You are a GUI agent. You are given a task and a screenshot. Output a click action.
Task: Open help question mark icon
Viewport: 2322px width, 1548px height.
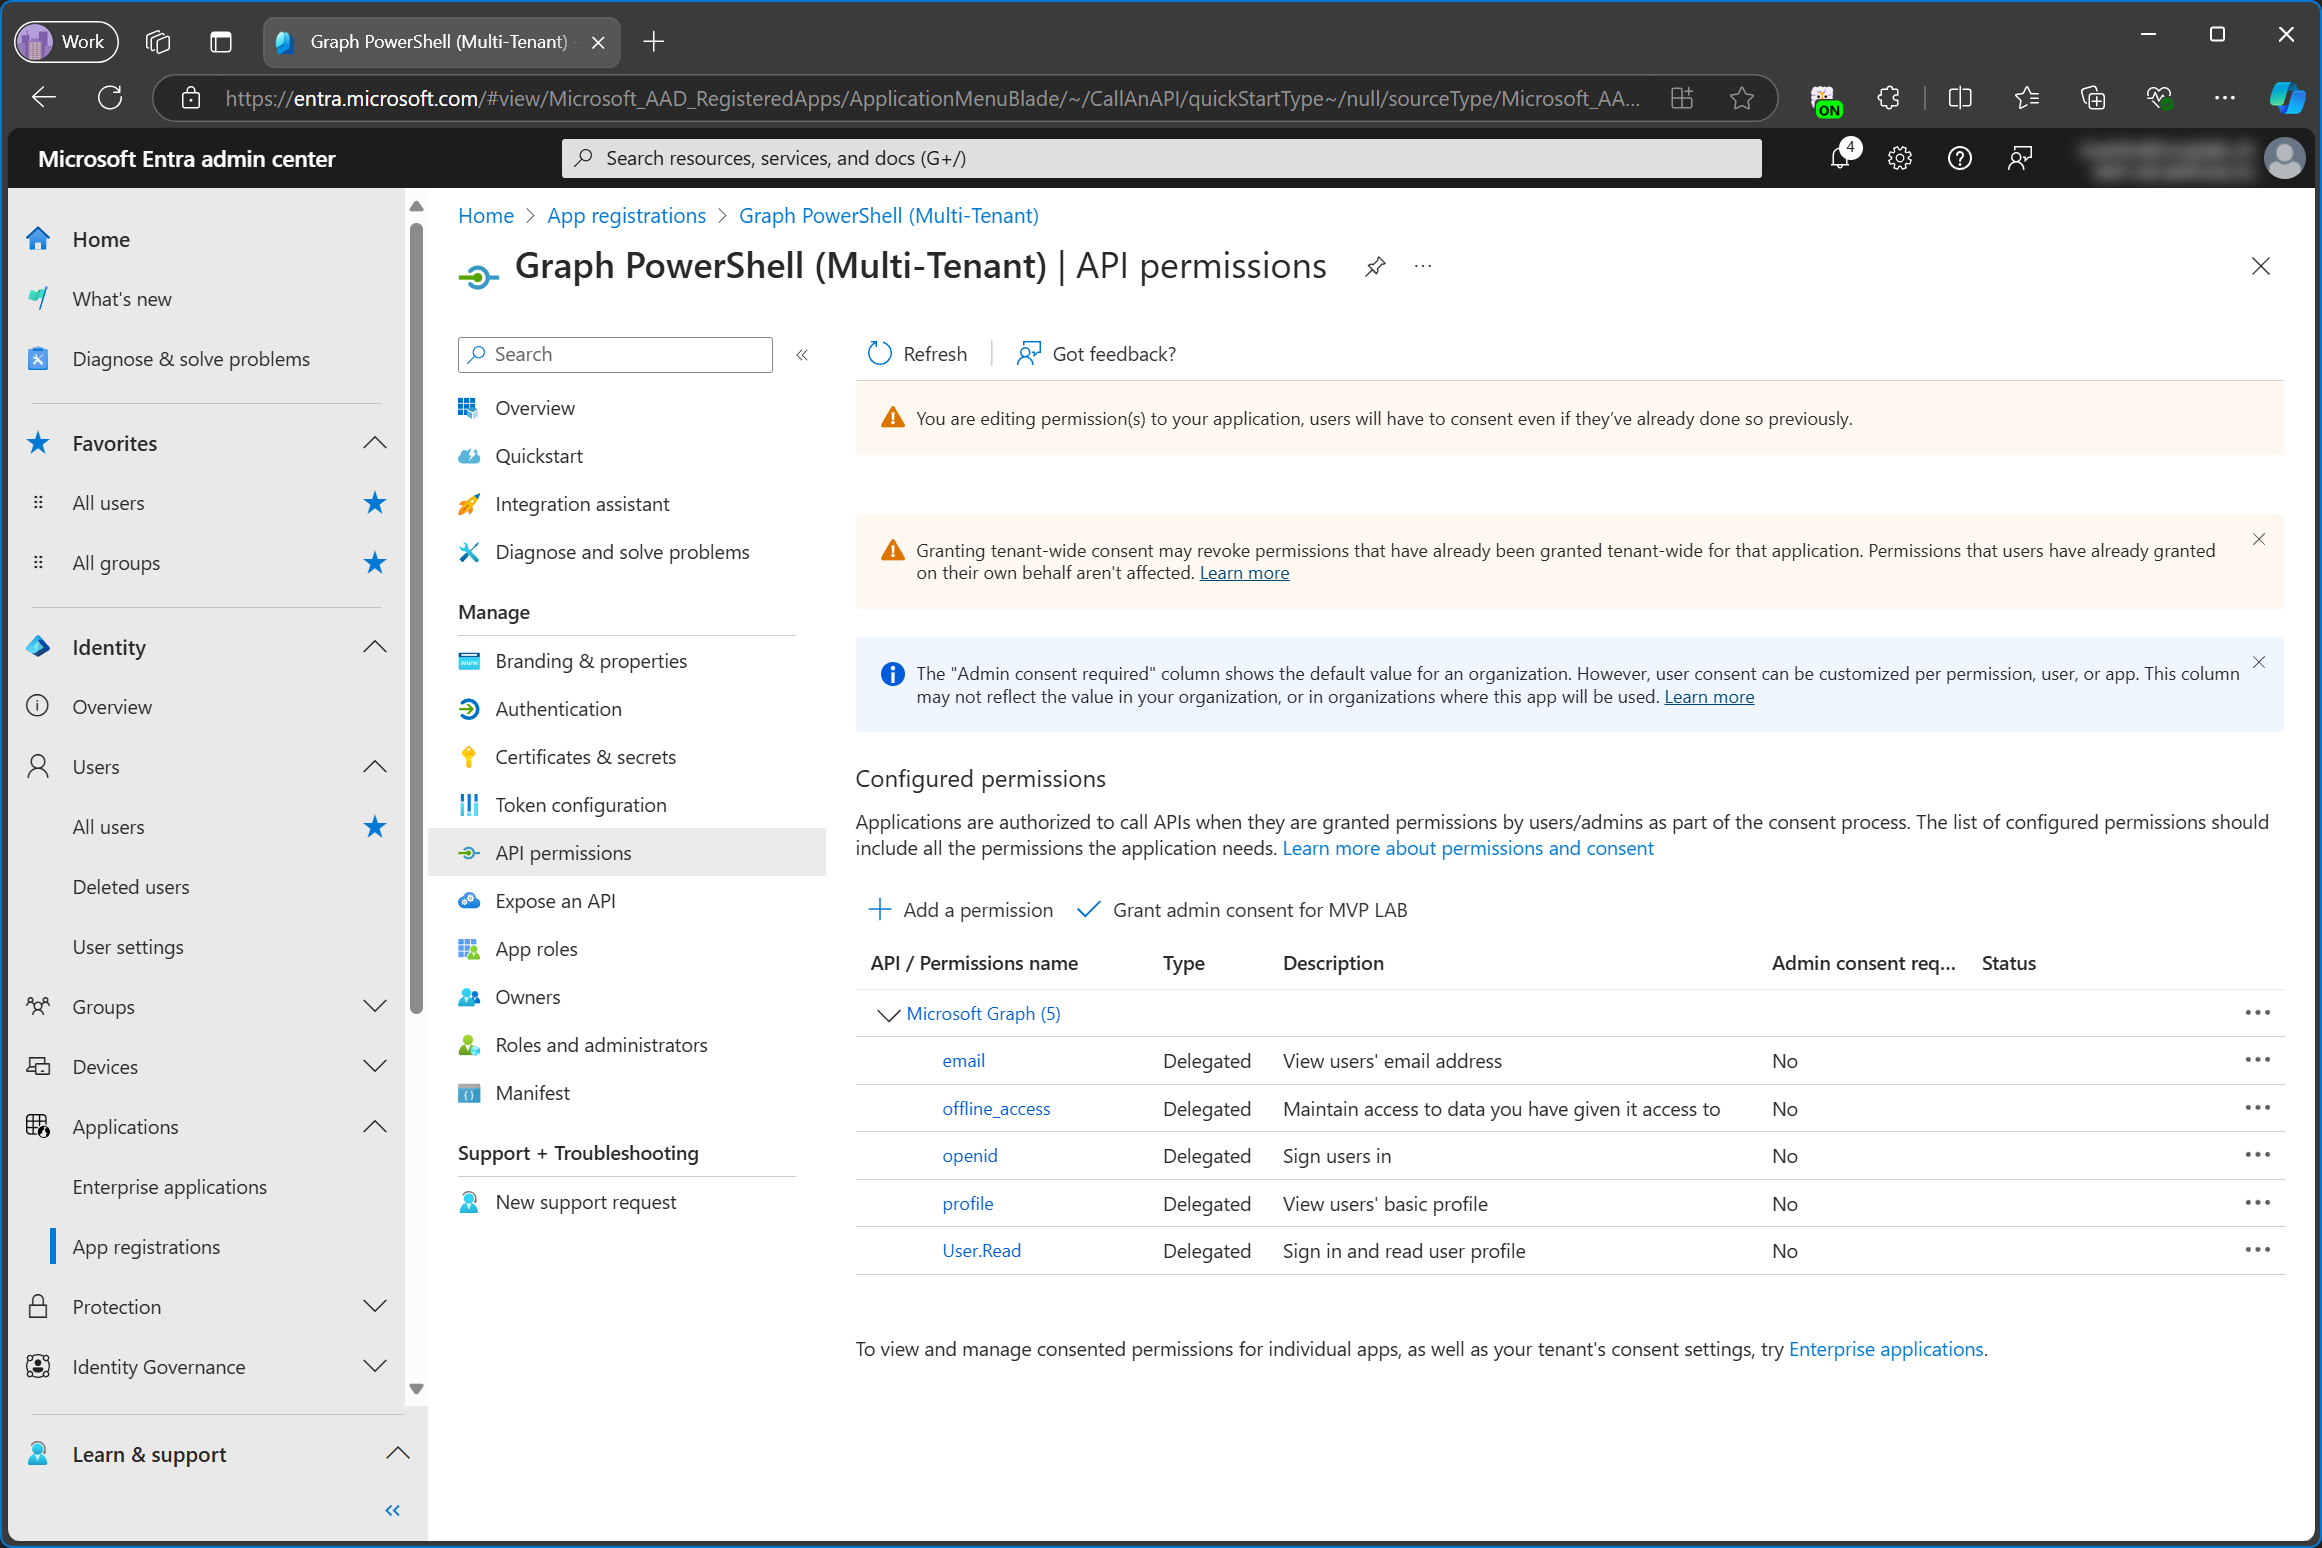(x=1960, y=158)
